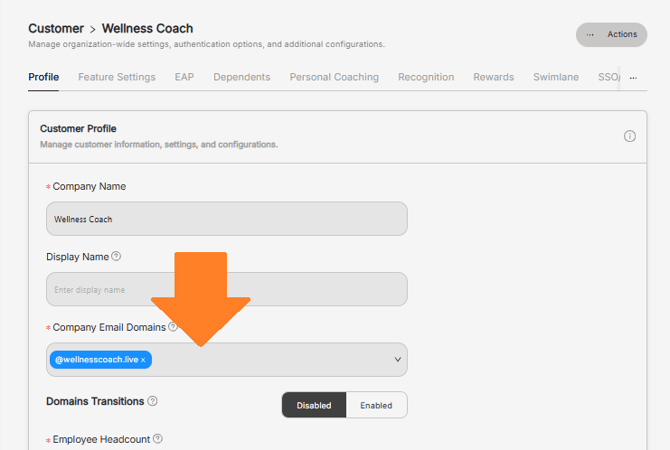Image resolution: width=670 pixels, height=450 pixels.
Task: Click help icon beside Employee Headcount
Action: coord(158,439)
